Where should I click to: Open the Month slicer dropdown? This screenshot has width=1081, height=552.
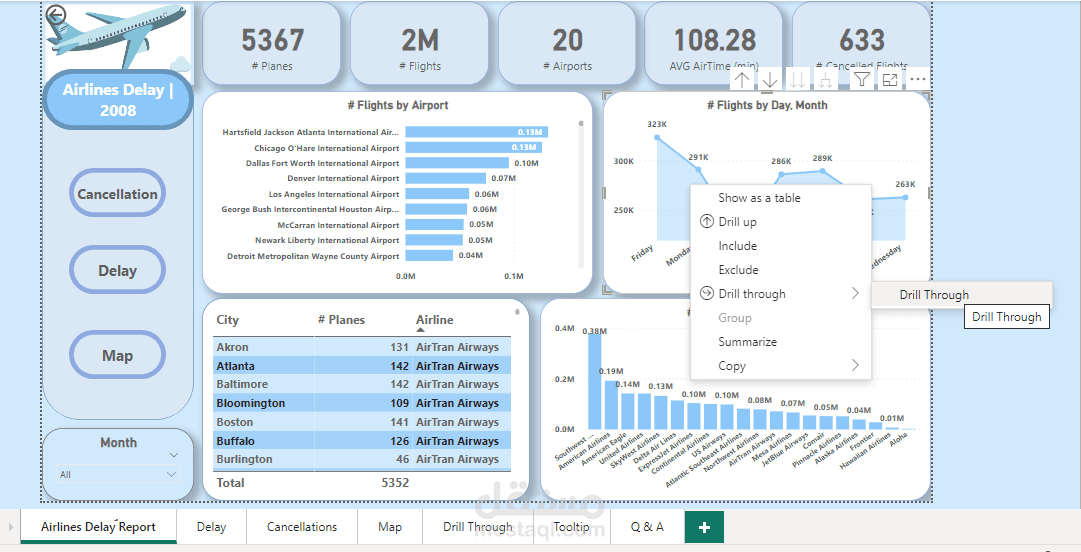pyautogui.click(x=174, y=474)
